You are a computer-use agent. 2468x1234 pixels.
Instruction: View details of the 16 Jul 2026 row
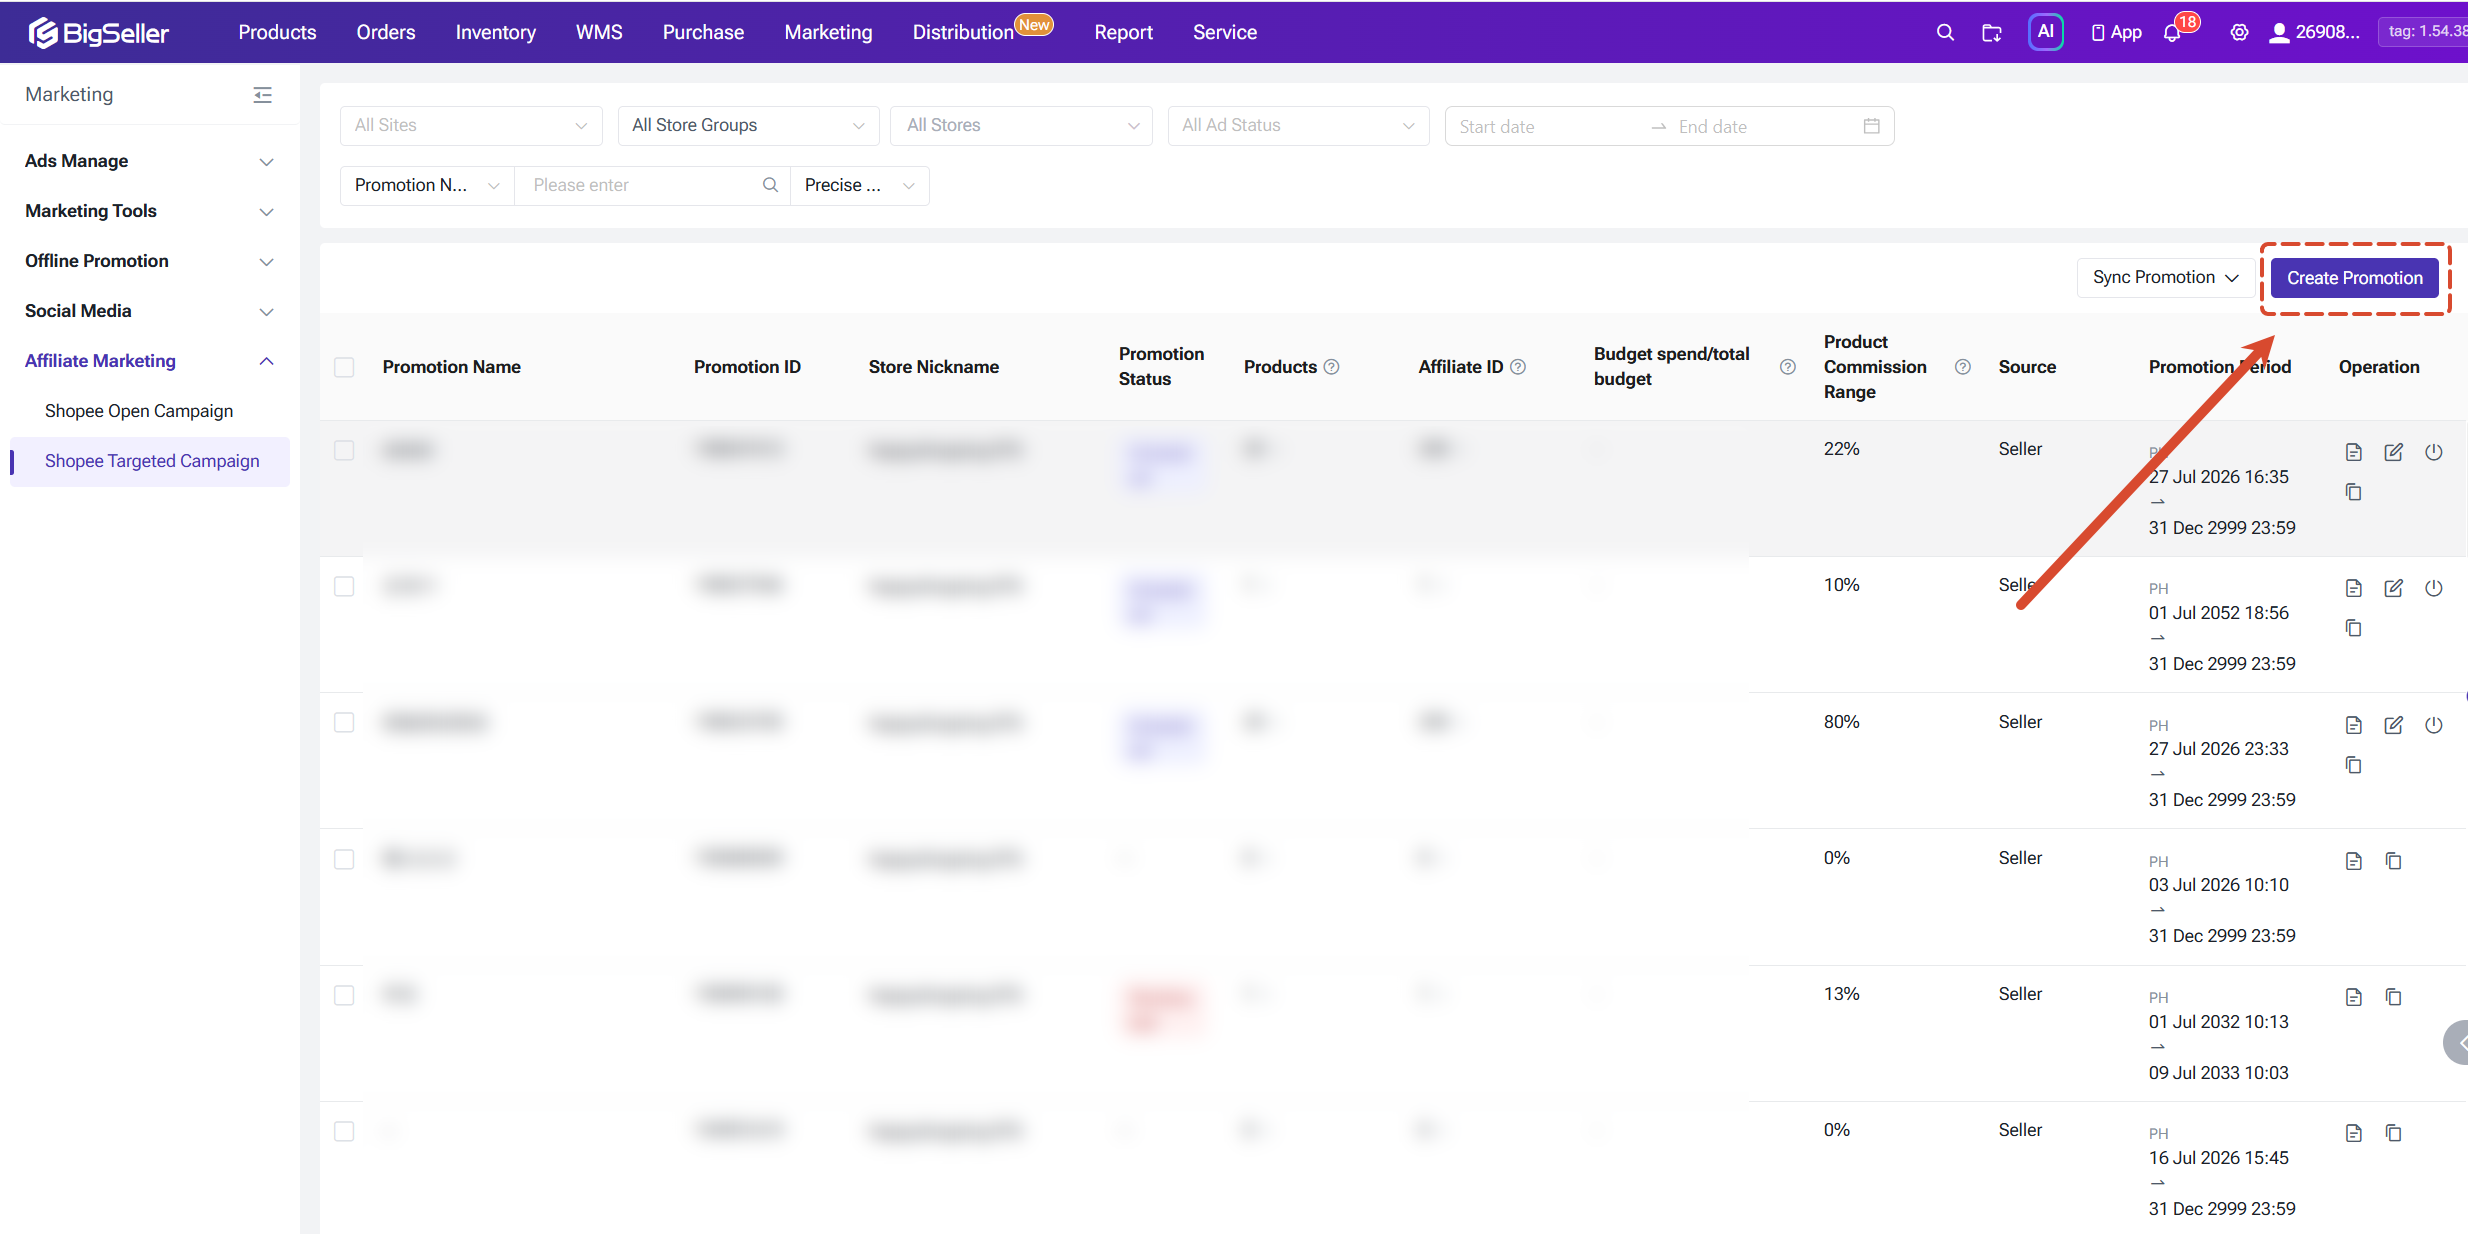point(2353,1133)
